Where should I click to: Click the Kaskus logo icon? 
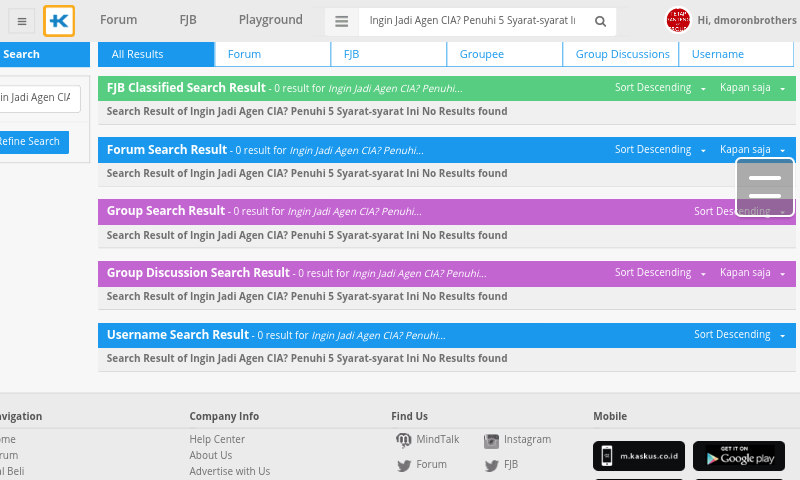click(59, 21)
